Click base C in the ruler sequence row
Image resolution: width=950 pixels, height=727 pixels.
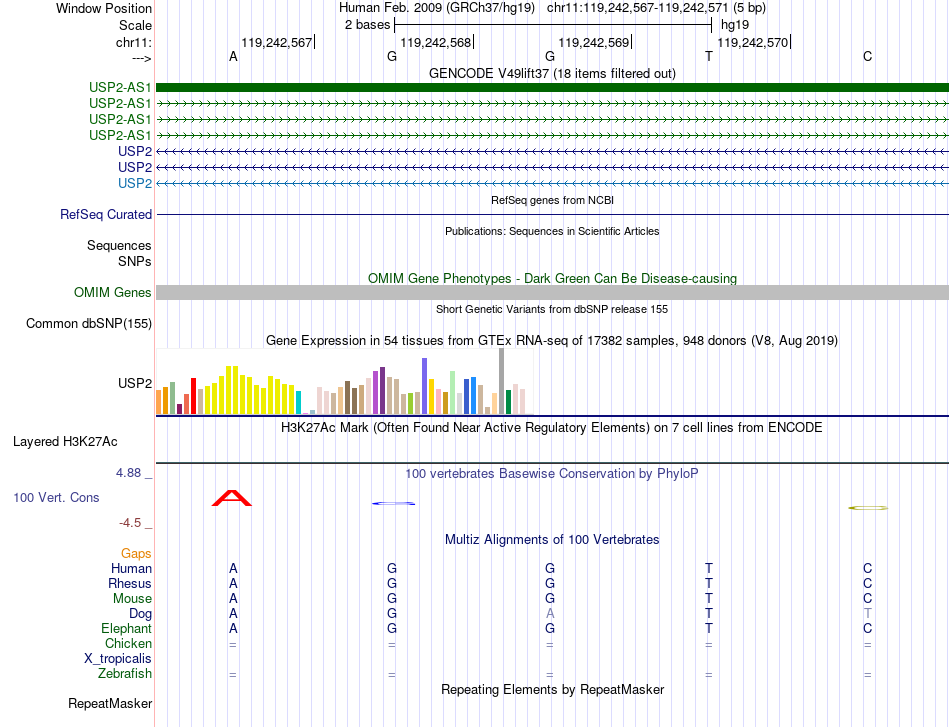point(868,56)
